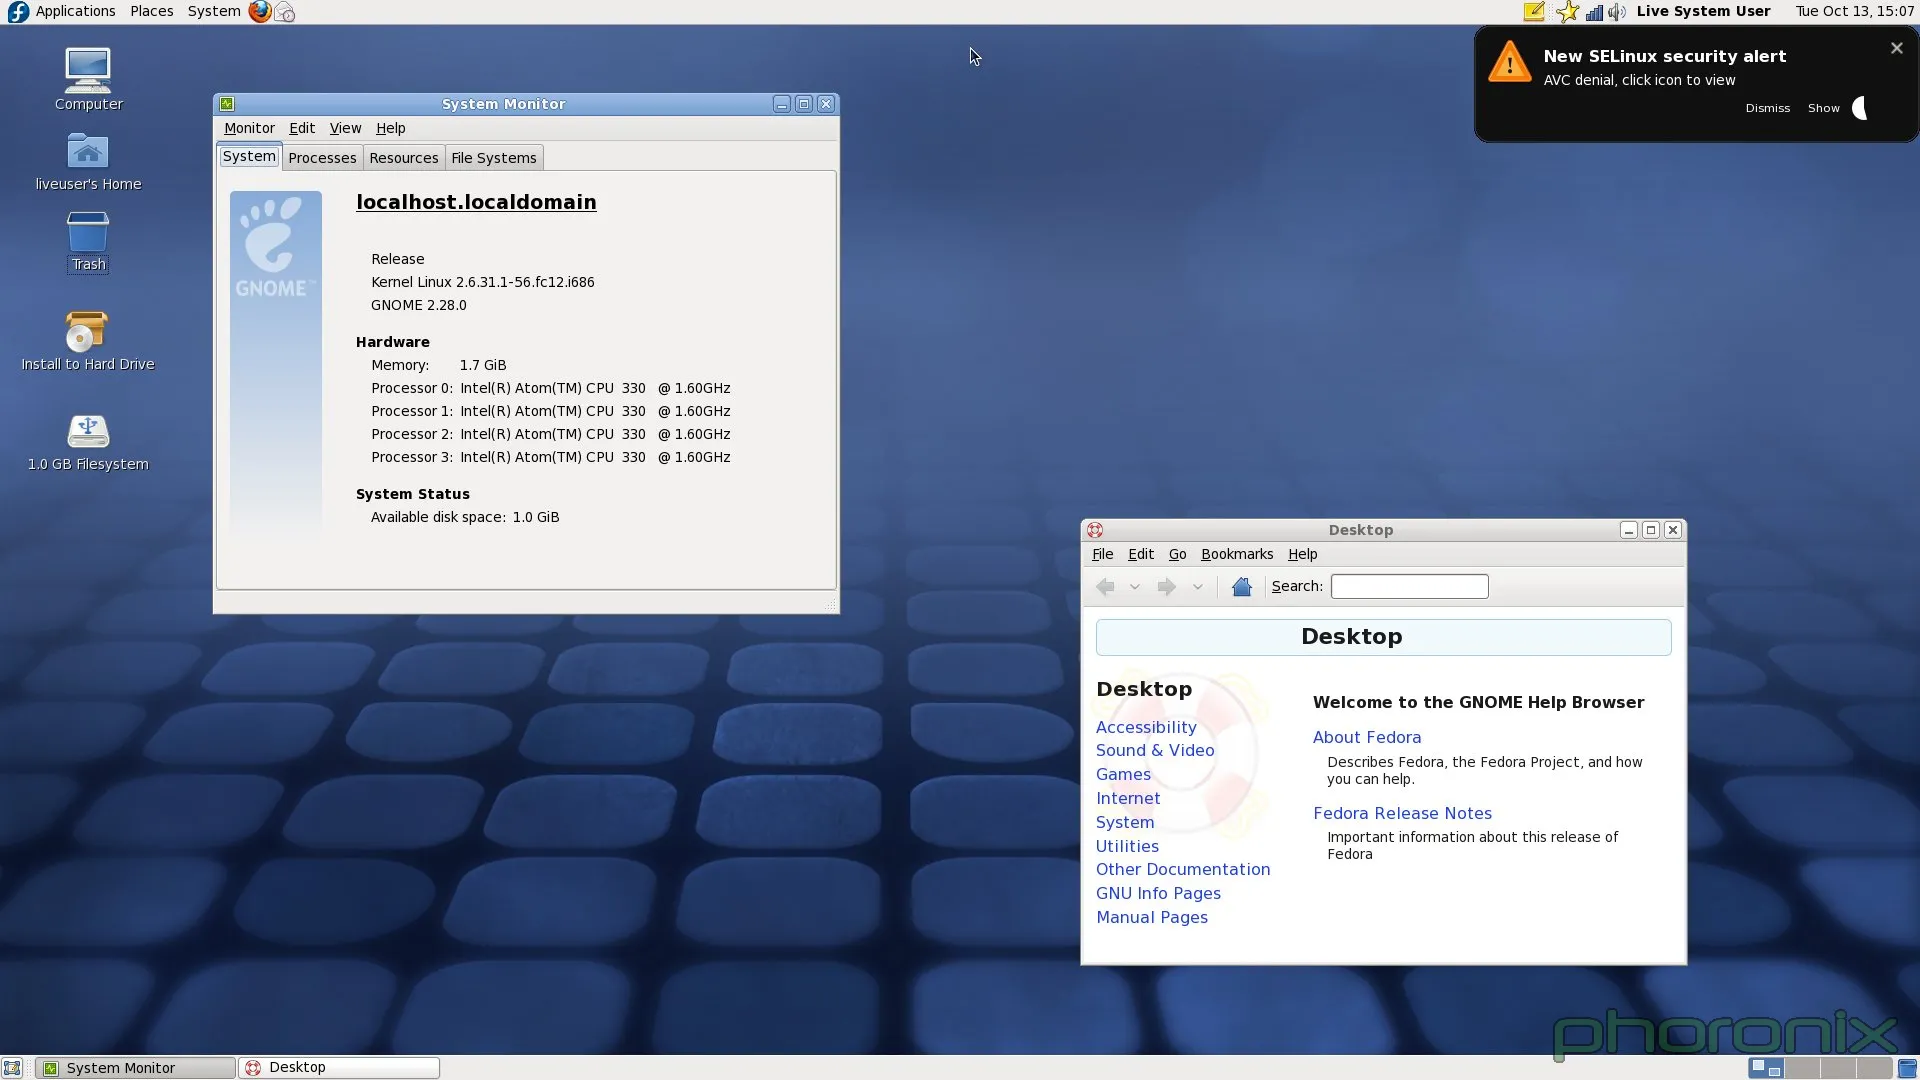Go forward in Help browser toolbar
This screenshot has width=1920, height=1080.
coord(1166,587)
